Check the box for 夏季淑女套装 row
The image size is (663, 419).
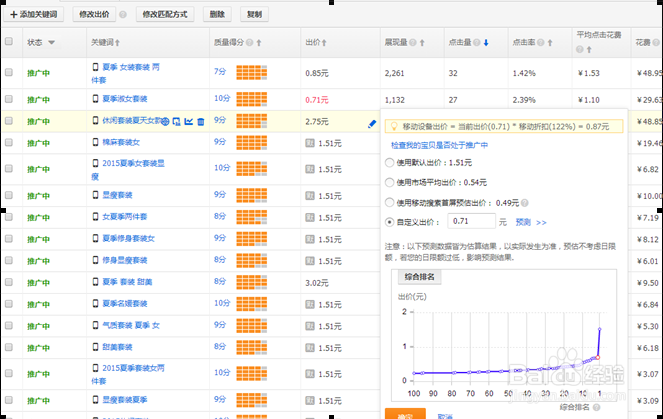tap(8, 99)
